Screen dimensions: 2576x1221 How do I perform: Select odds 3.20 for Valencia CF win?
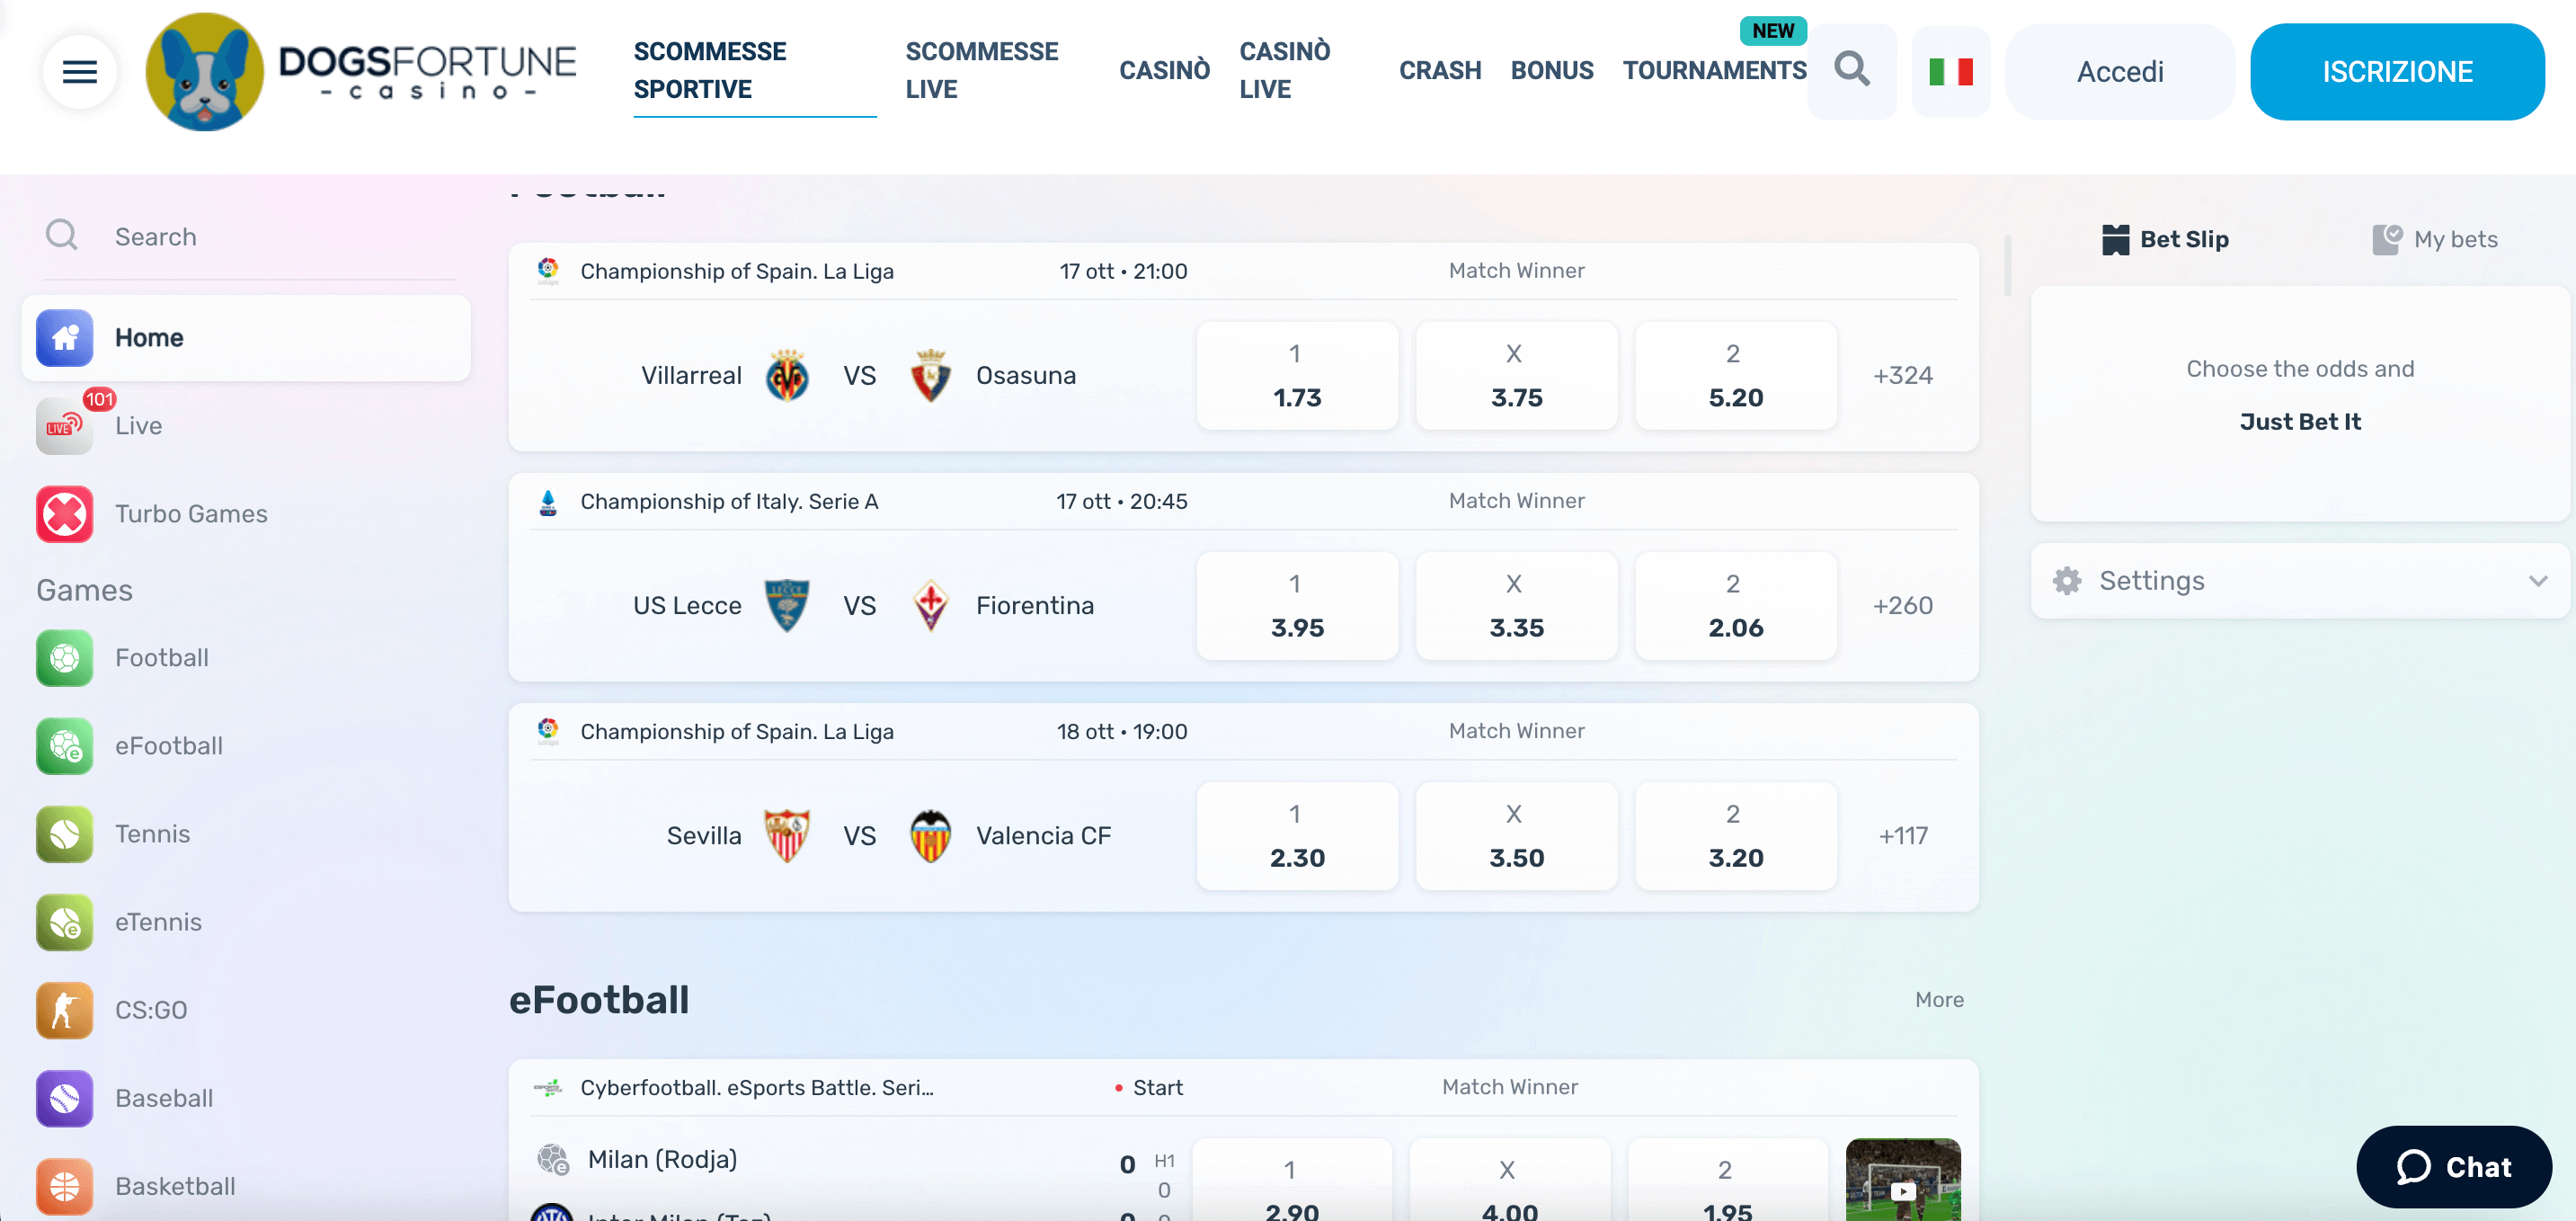(1735, 836)
